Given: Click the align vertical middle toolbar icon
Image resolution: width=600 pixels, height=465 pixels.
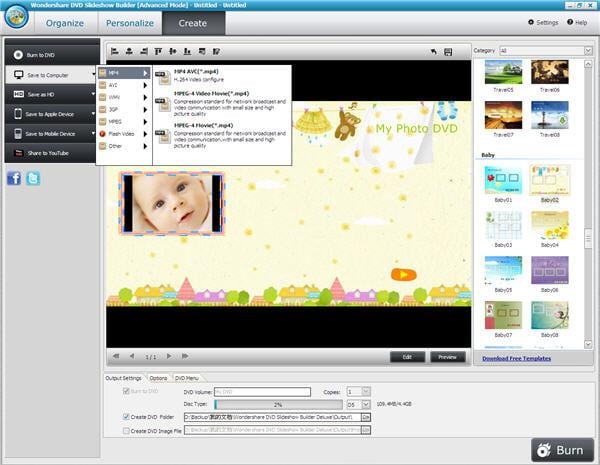Looking at the screenshot, I should 173,51.
